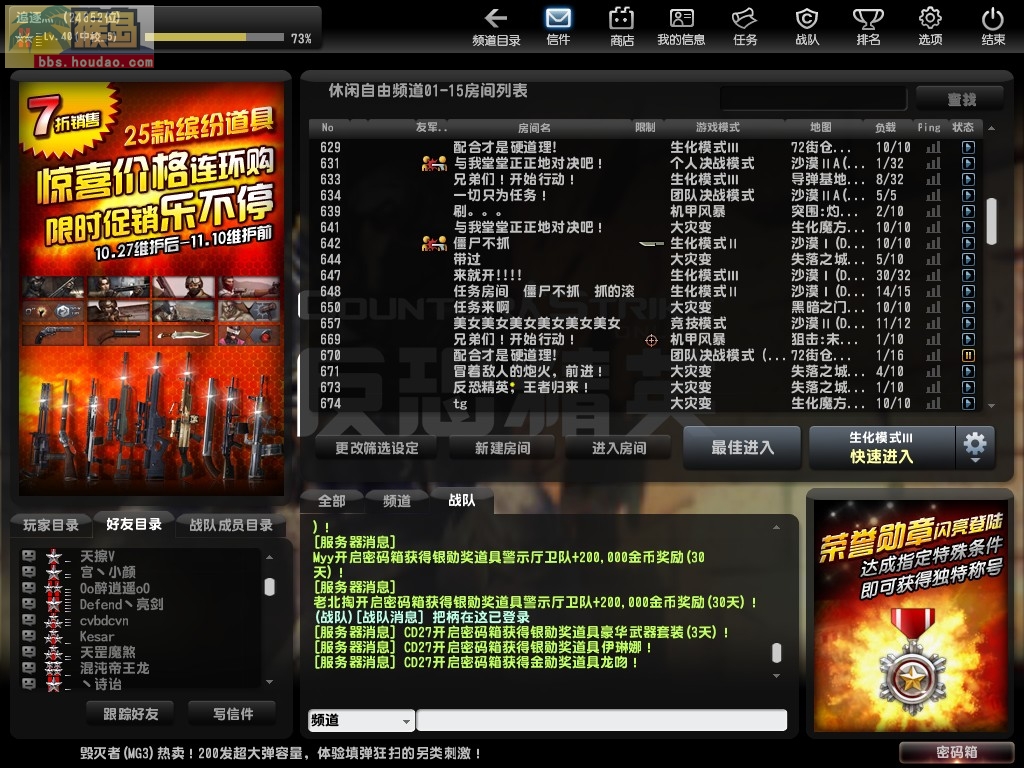Open the options (选项) menu

point(930,27)
